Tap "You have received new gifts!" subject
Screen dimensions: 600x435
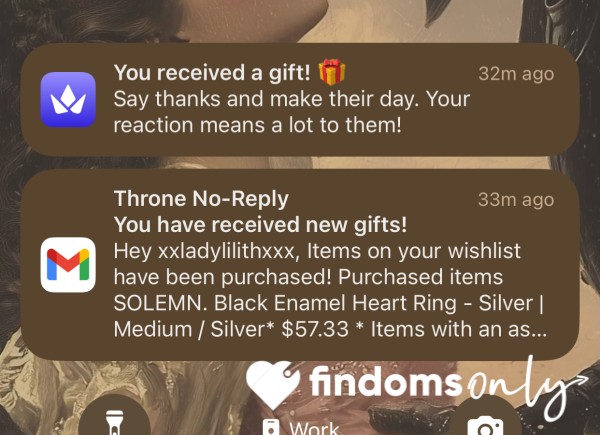[261, 225]
